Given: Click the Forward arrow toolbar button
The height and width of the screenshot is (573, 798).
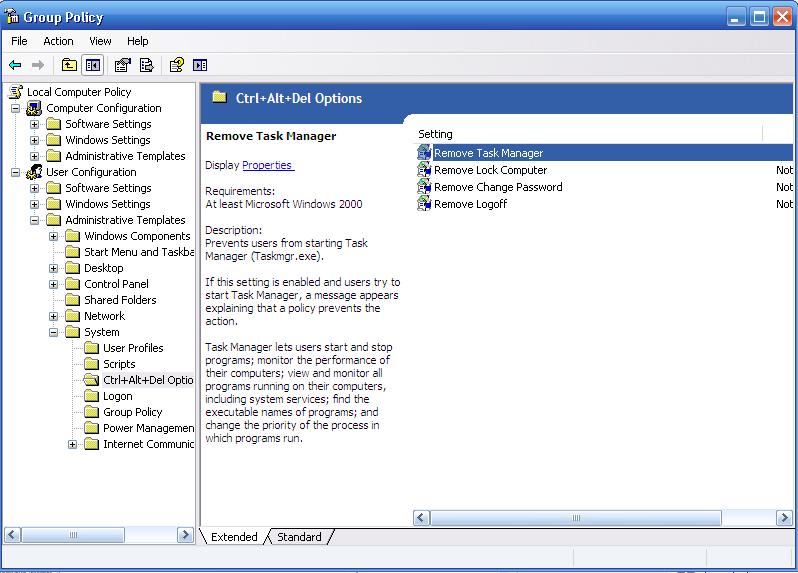Looking at the screenshot, I should coord(38,65).
